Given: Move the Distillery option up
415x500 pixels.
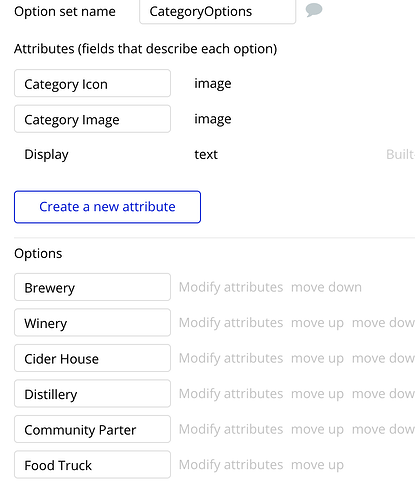Looking at the screenshot, I should 317,394.
